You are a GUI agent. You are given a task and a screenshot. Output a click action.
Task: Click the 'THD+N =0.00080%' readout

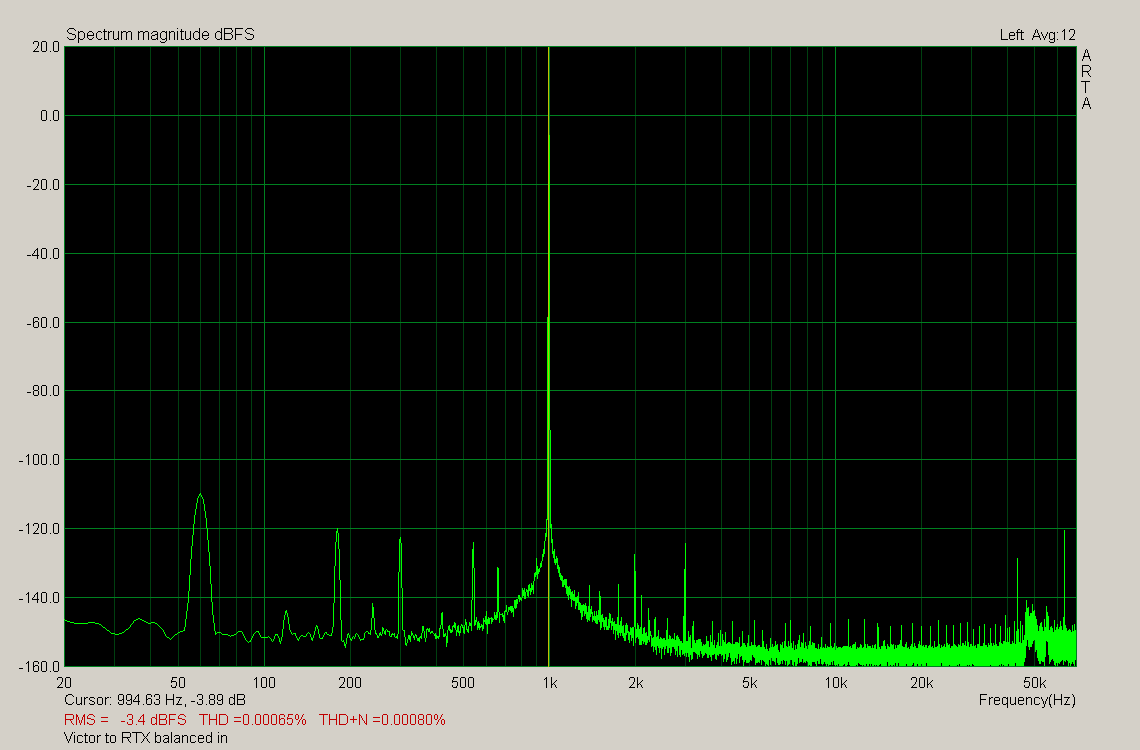[382, 719]
